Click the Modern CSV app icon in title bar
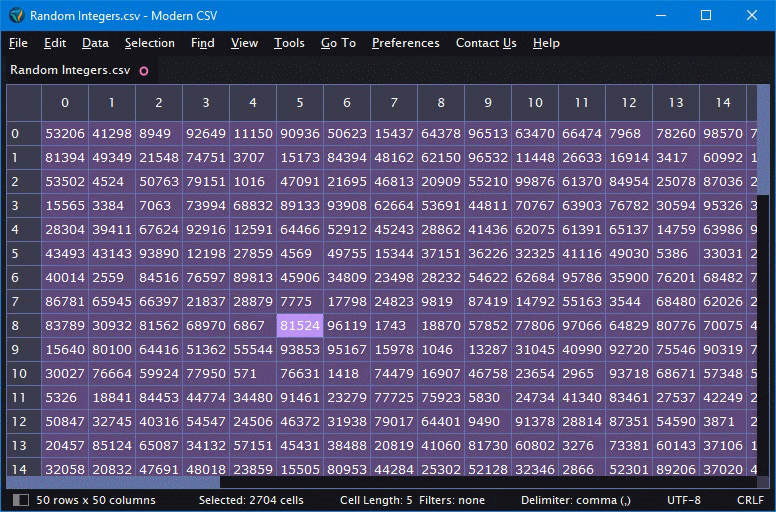Viewport: 776px width, 512px height. click(x=16, y=15)
